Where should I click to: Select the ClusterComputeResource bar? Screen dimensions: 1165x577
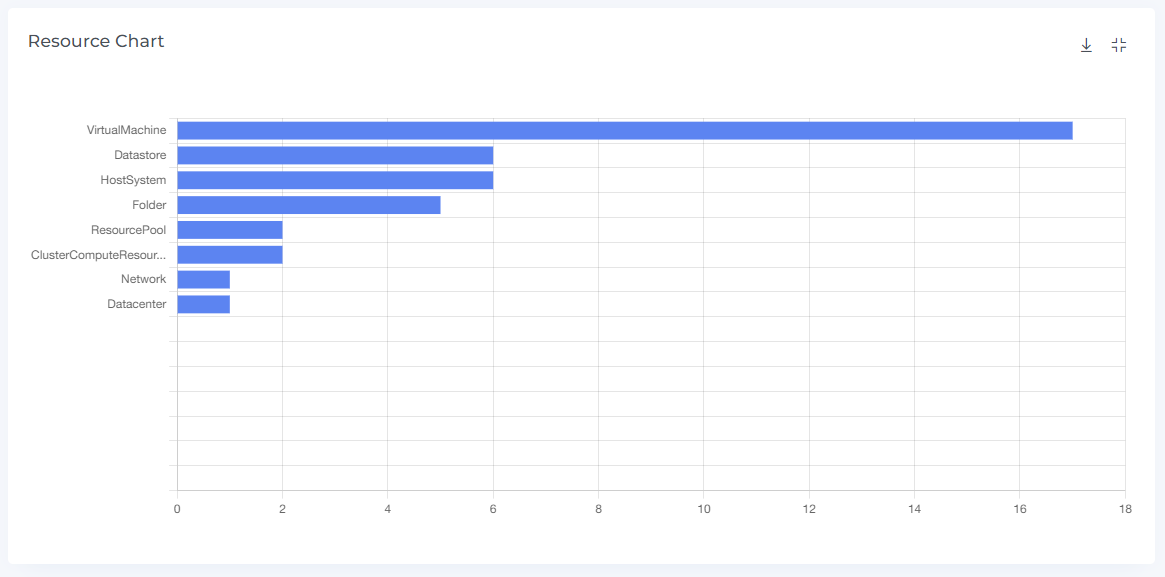229,255
